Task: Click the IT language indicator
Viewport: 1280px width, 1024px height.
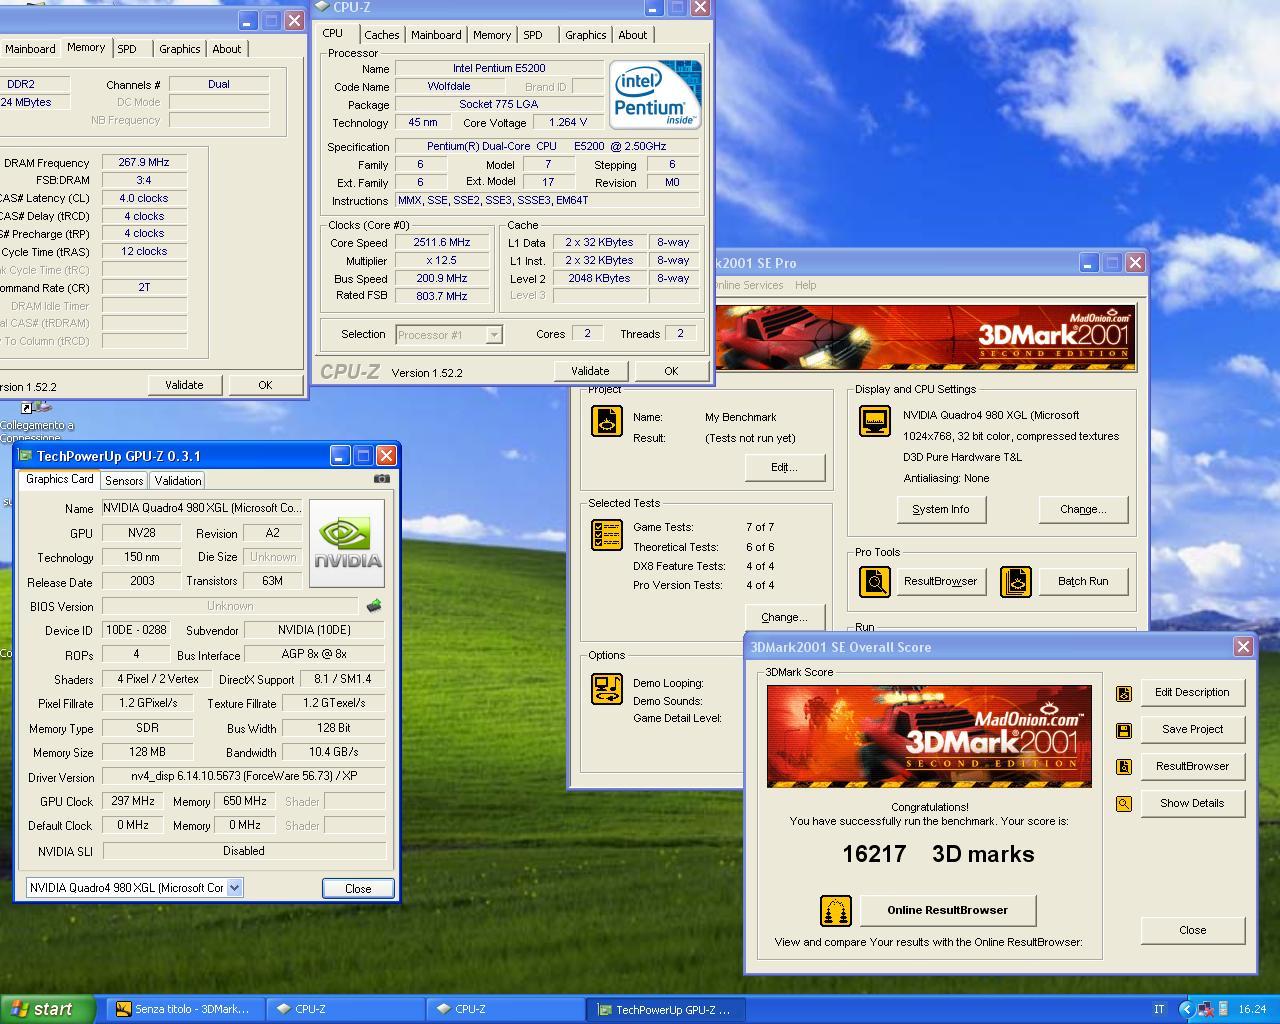Action: (x=1159, y=1010)
